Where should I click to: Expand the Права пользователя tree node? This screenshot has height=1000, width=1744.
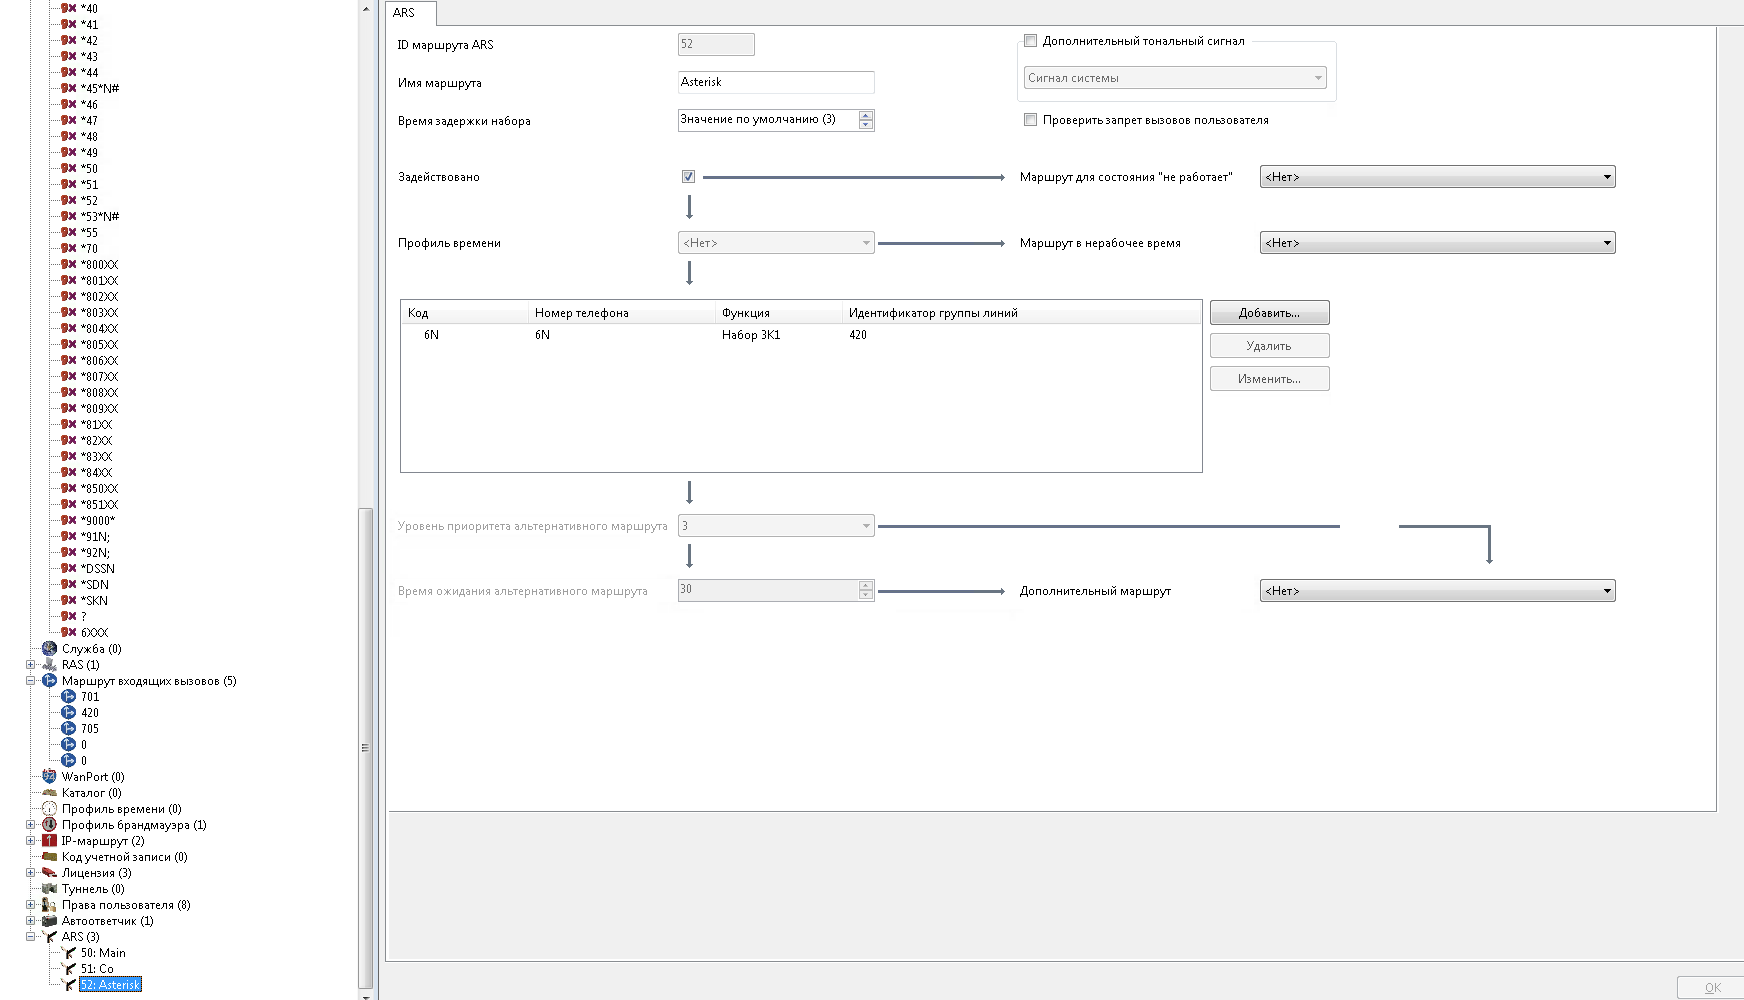pos(30,904)
